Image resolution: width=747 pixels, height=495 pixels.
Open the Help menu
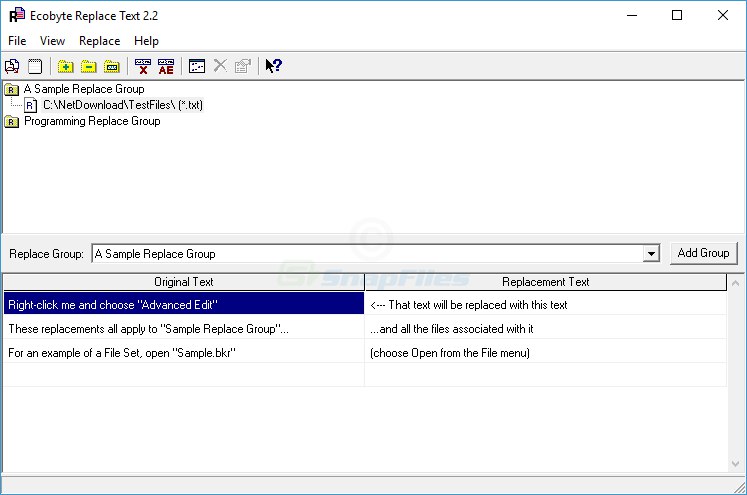tap(146, 41)
